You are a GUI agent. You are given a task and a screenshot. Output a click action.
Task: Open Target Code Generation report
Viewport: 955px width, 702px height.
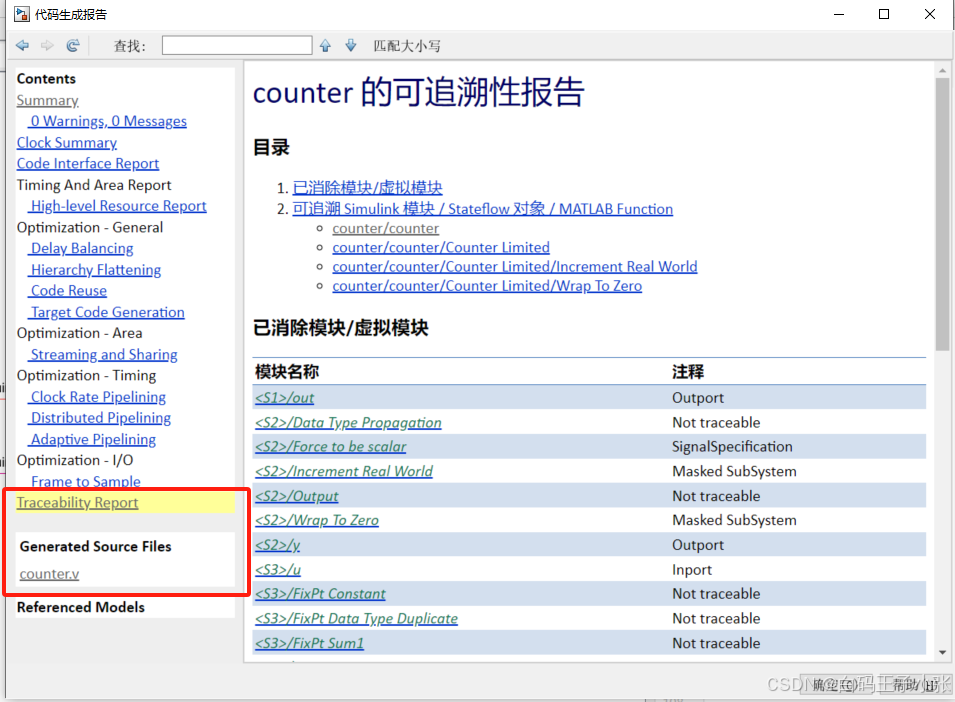(108, 312)
